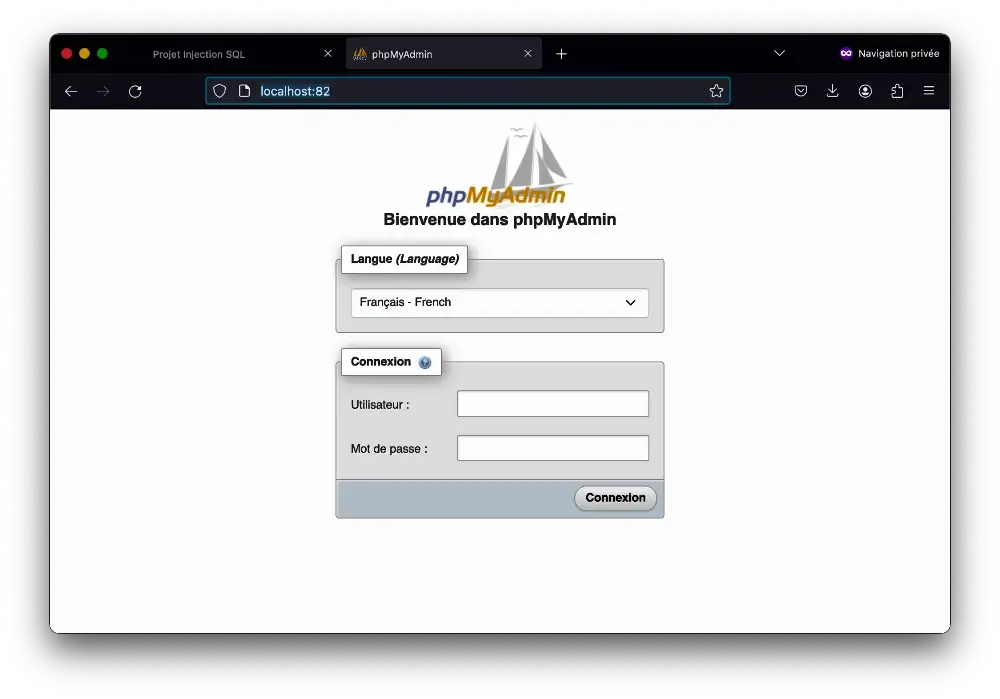Image resolution: width=1000 pixels, height=699 pixels.
Task: Click the page info icon in address bar
Action: [244, 91]
